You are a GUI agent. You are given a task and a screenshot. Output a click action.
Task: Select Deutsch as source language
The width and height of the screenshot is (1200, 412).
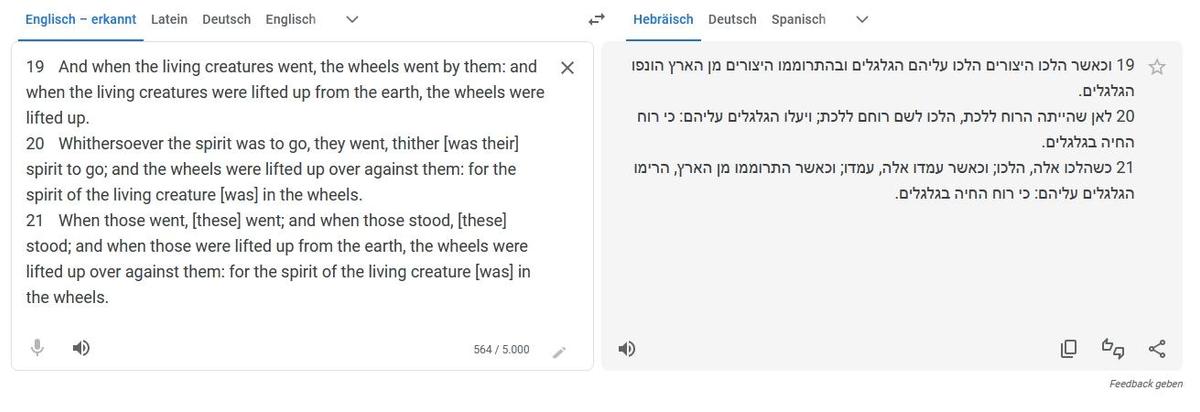coord(226,19)
